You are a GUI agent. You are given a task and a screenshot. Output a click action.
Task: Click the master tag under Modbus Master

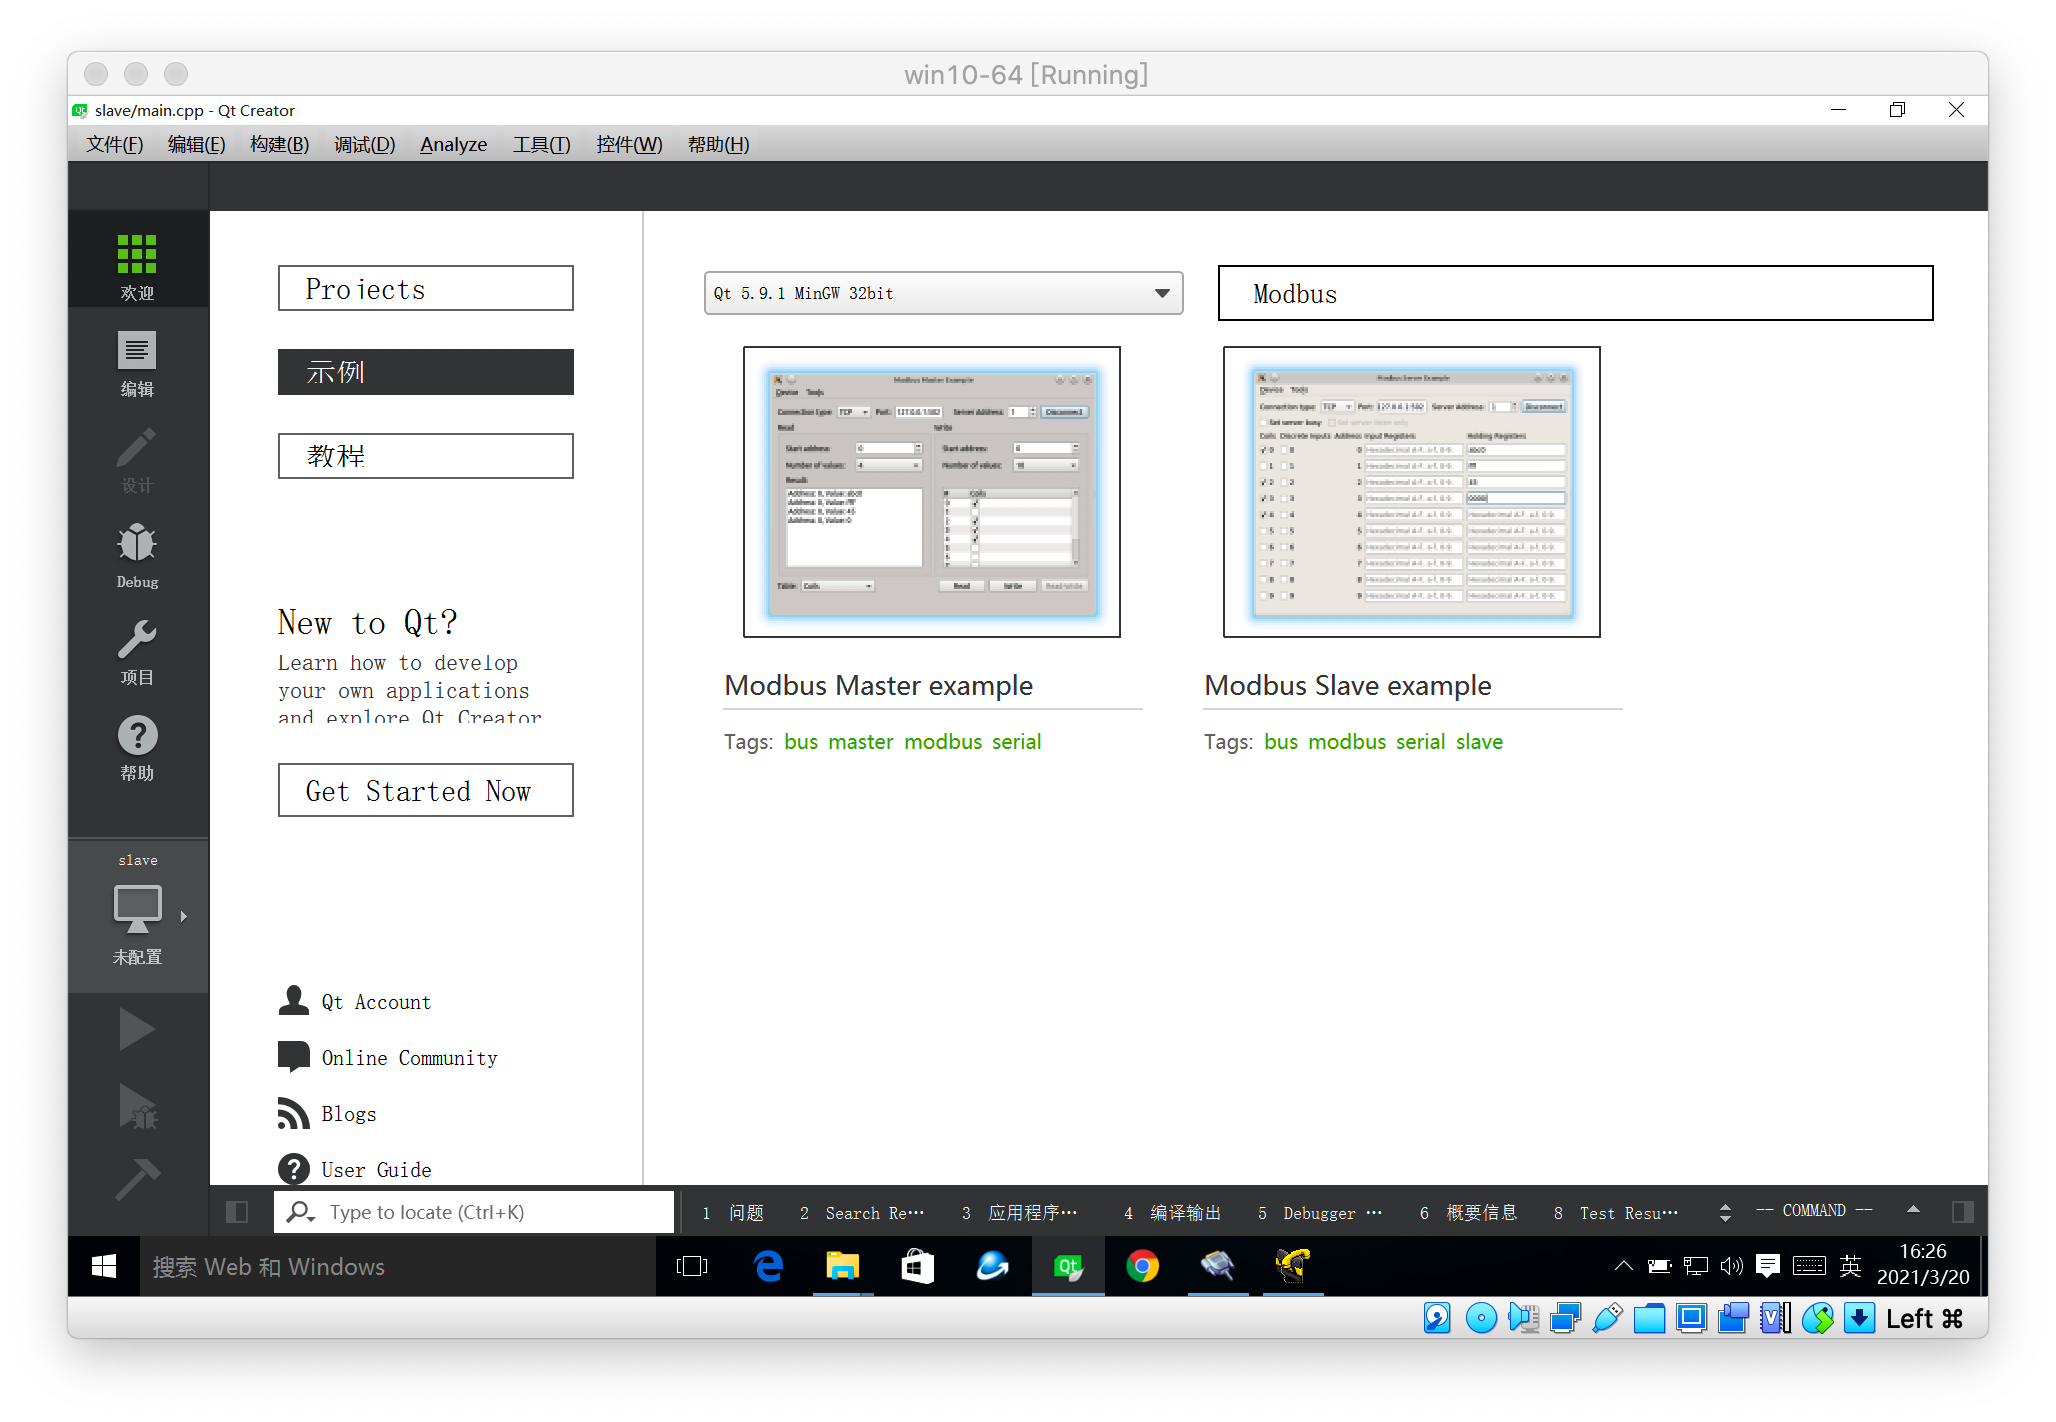pyautogui.click(x=860, y=742)
